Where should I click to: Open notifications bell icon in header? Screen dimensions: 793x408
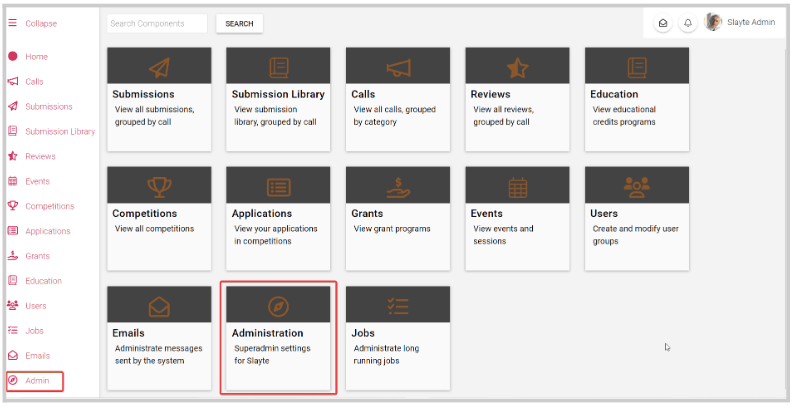coord(688,23)
